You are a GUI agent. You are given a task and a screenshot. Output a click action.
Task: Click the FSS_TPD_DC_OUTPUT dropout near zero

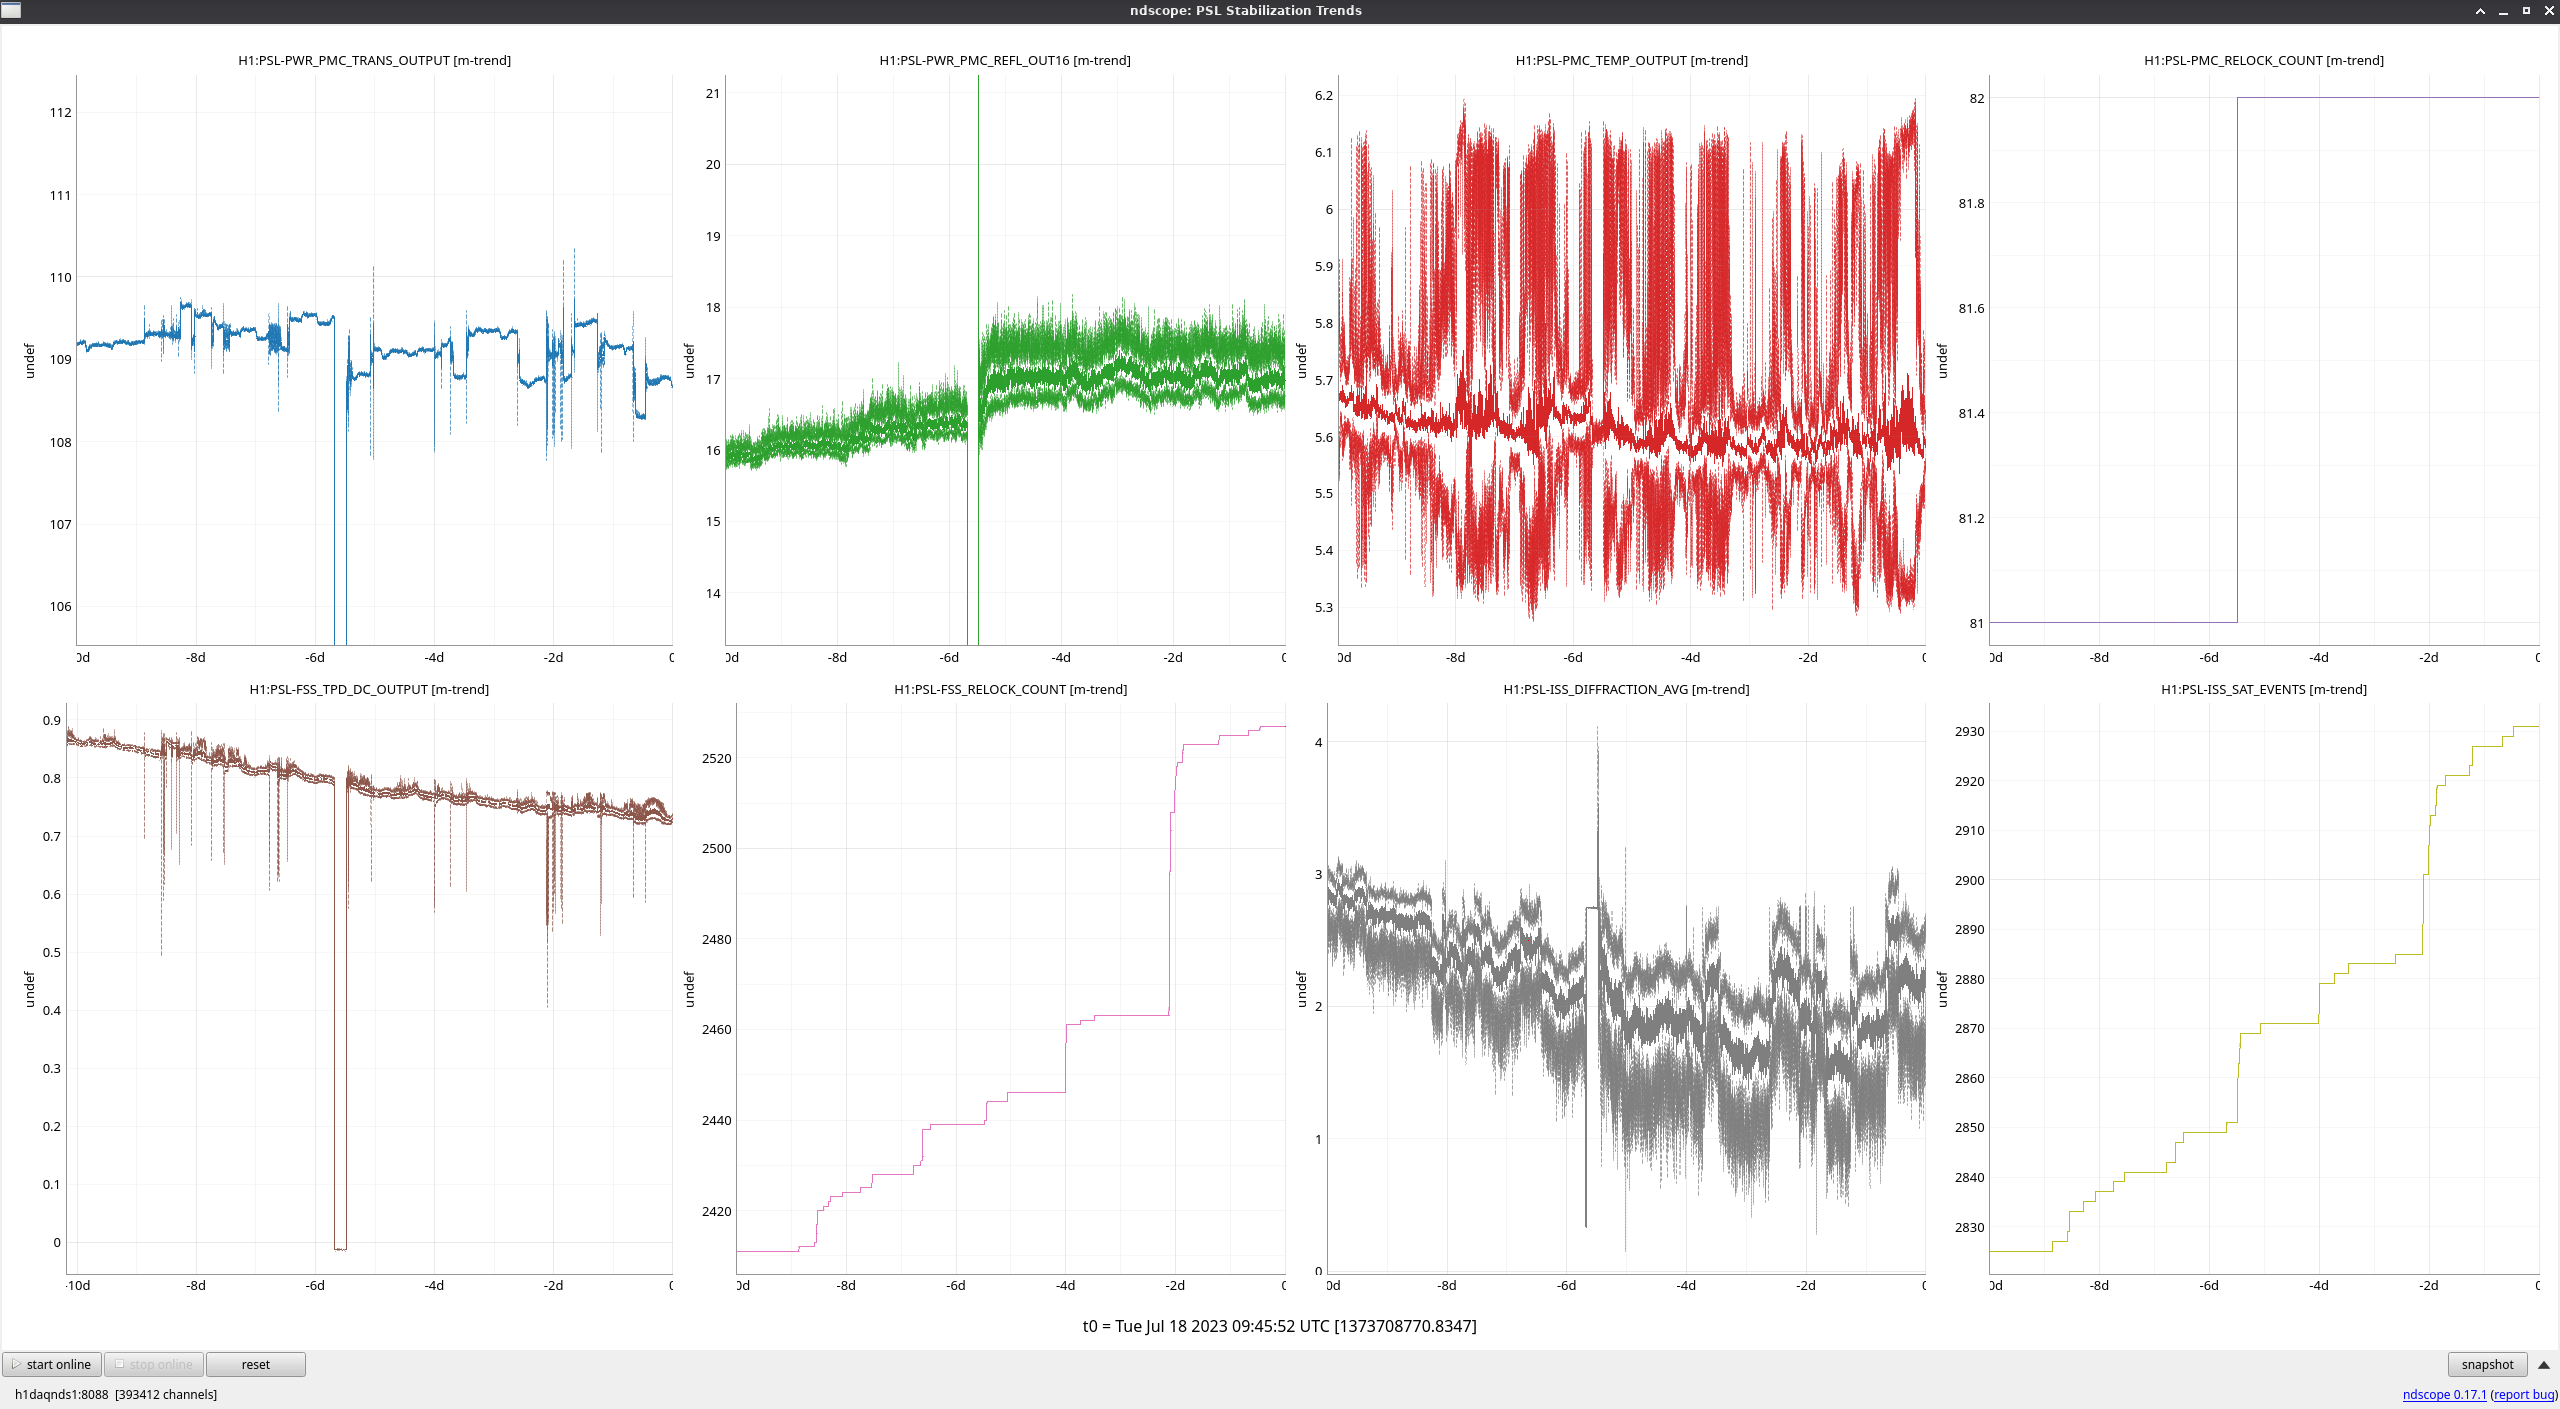point(340,1247)
